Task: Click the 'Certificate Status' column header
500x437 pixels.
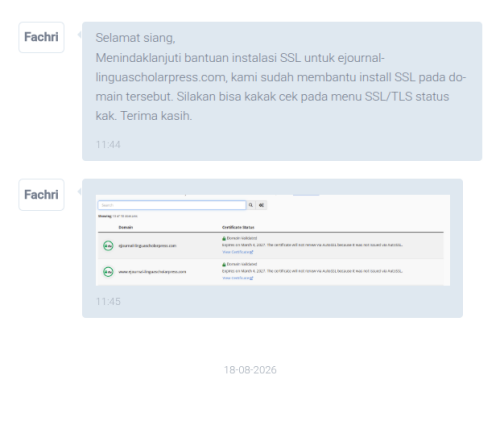Action: (x=238, y=227)
